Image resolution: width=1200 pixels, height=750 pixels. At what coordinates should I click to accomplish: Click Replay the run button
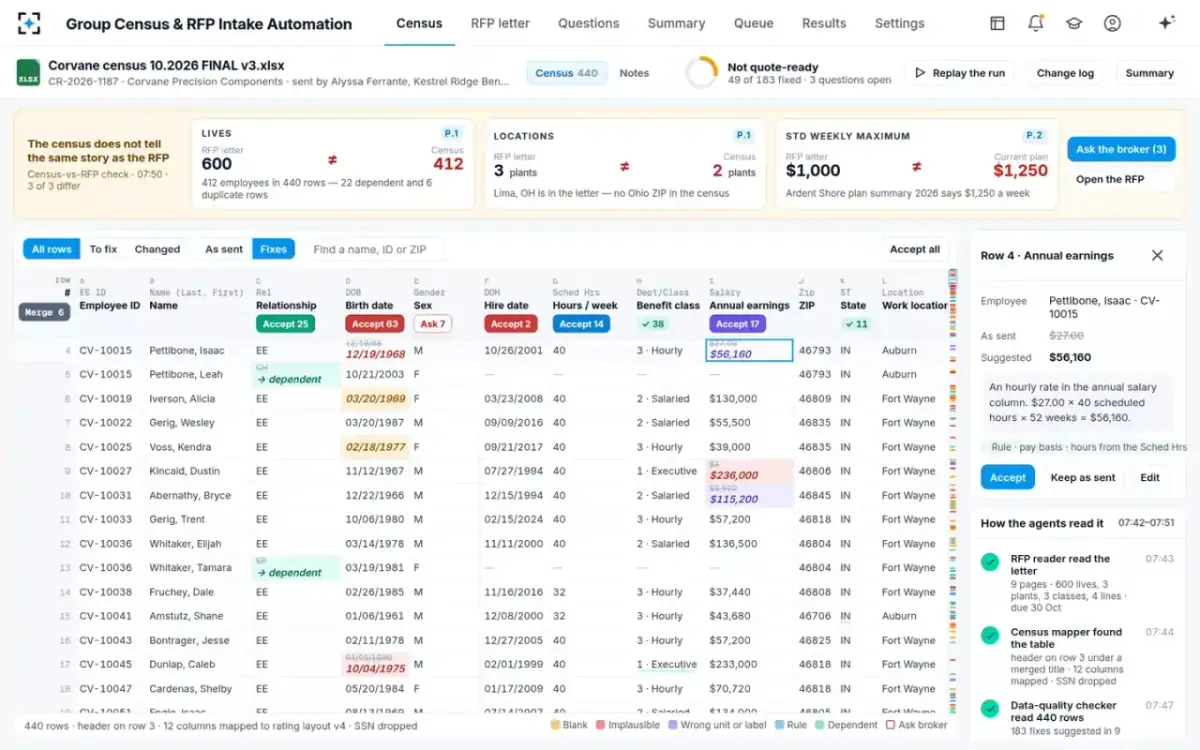tap(959, 73)
